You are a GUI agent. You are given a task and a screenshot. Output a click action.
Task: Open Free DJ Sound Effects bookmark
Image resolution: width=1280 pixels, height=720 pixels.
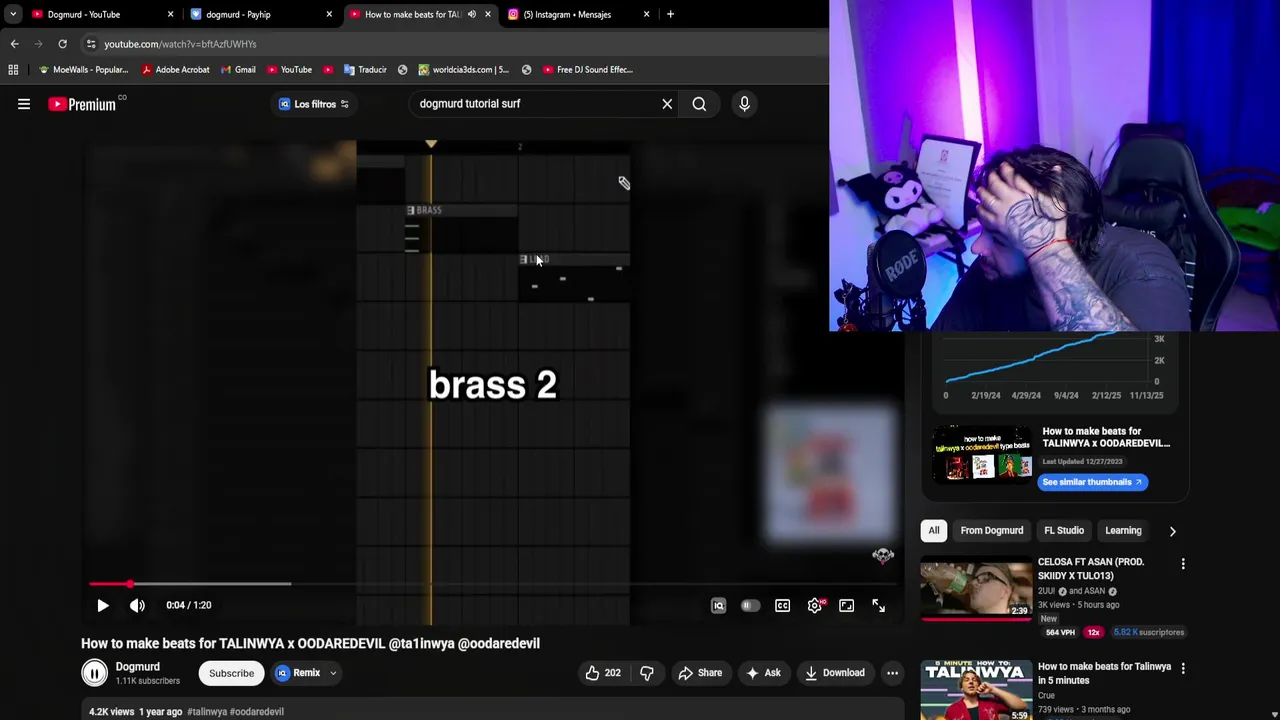pyautogui.click(x=587, y=70)
